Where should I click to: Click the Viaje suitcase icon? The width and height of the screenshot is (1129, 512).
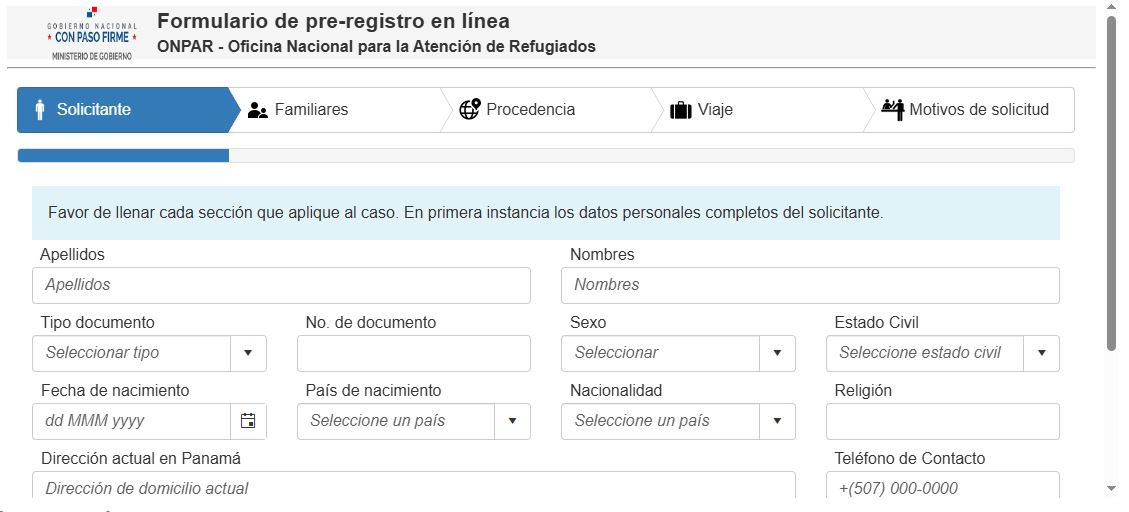click(x=681, y=110)
